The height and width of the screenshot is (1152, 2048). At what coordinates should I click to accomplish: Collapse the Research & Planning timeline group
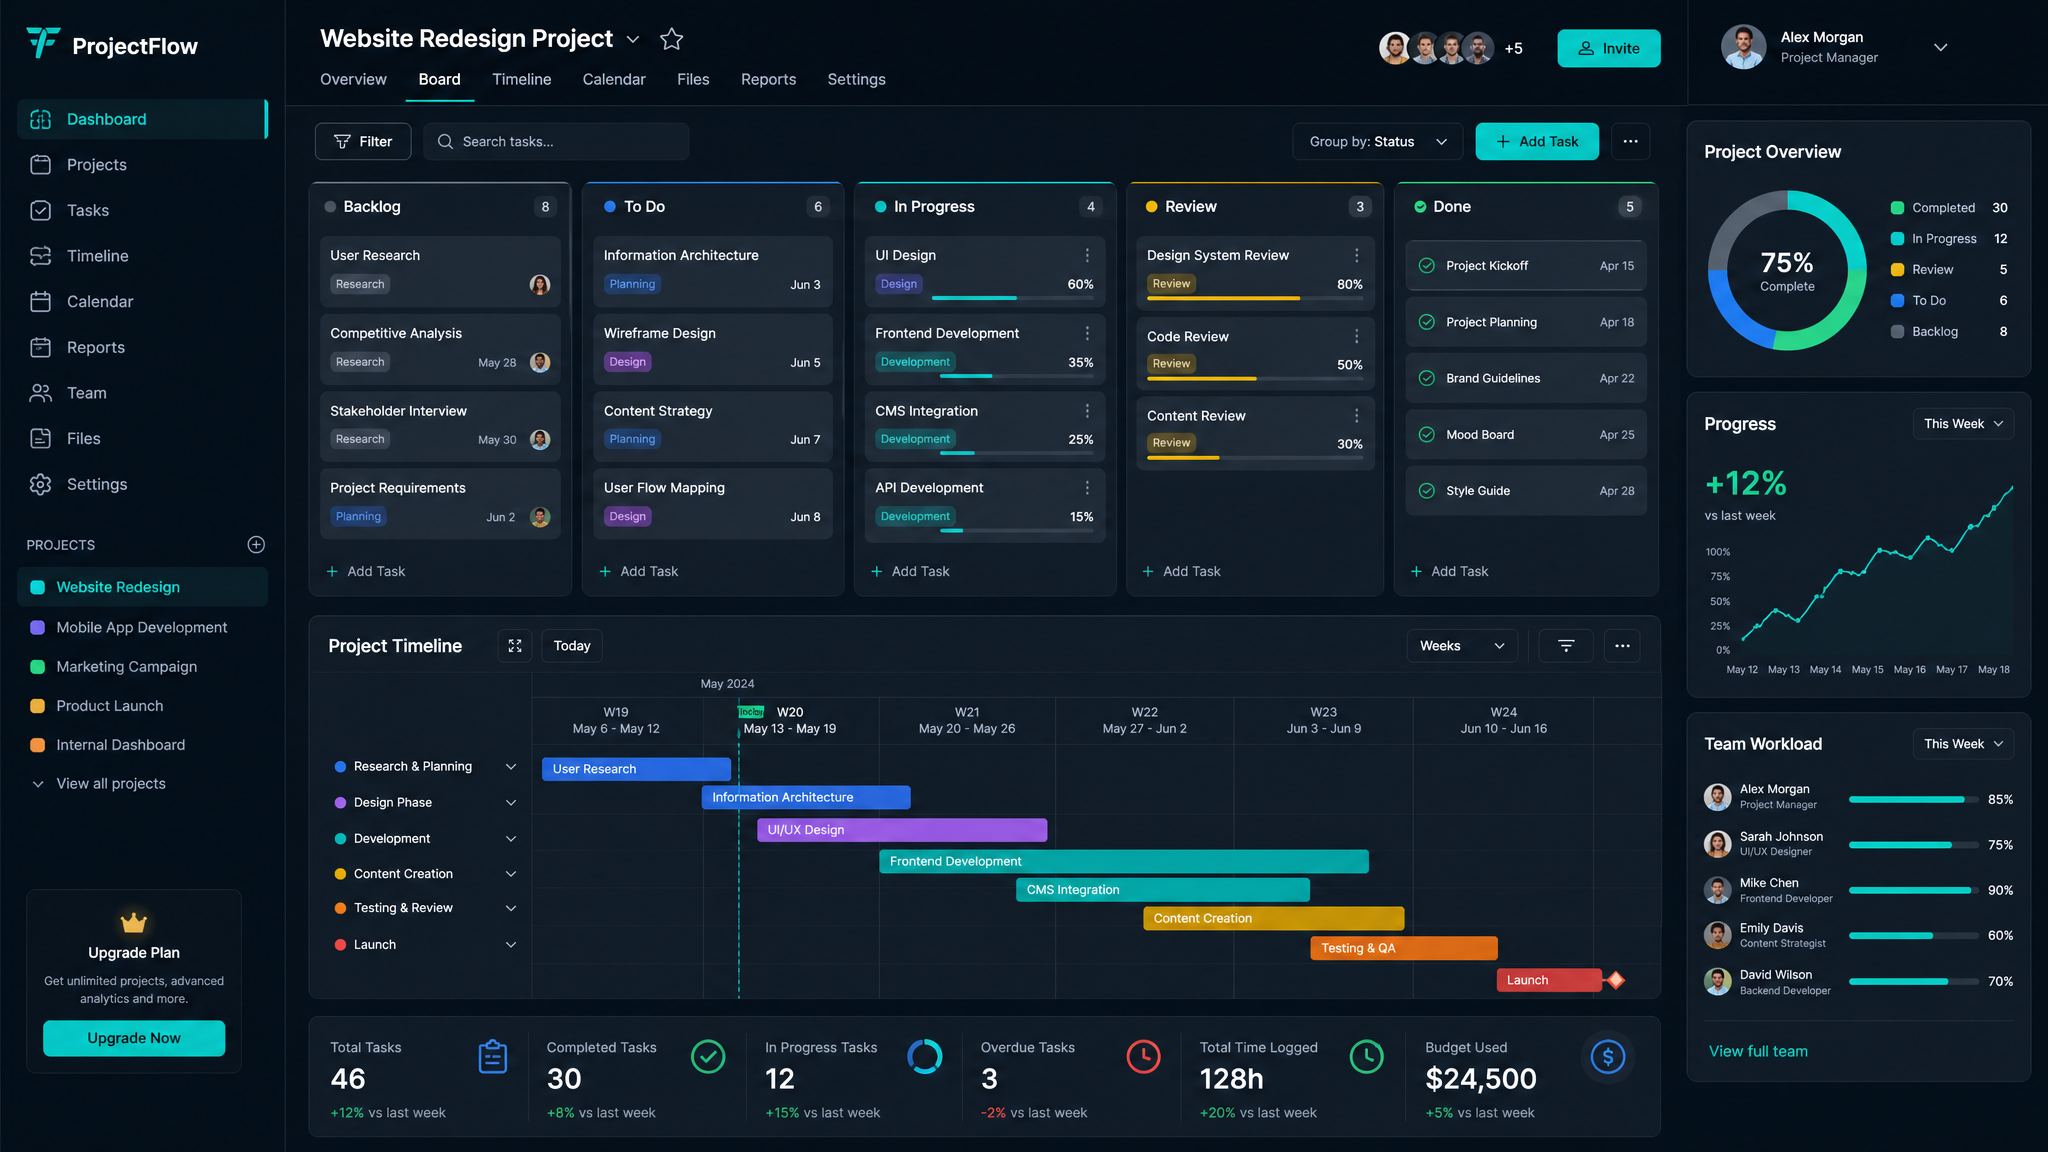(511, 767)
